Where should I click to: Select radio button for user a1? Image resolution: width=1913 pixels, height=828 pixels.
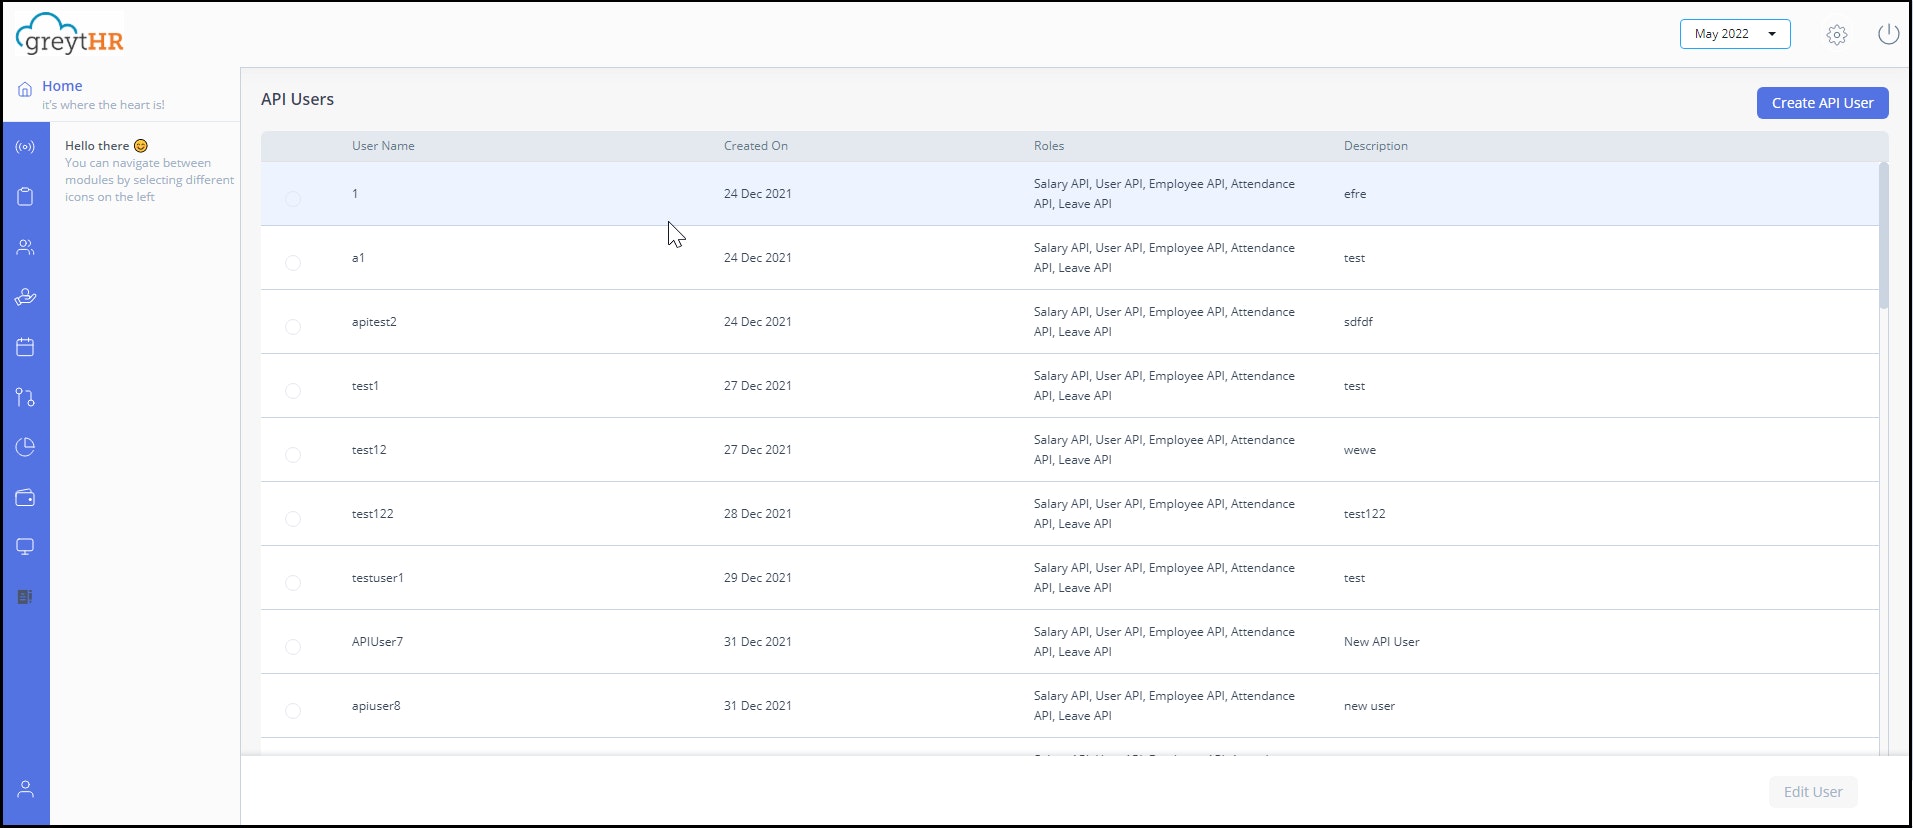293,263
